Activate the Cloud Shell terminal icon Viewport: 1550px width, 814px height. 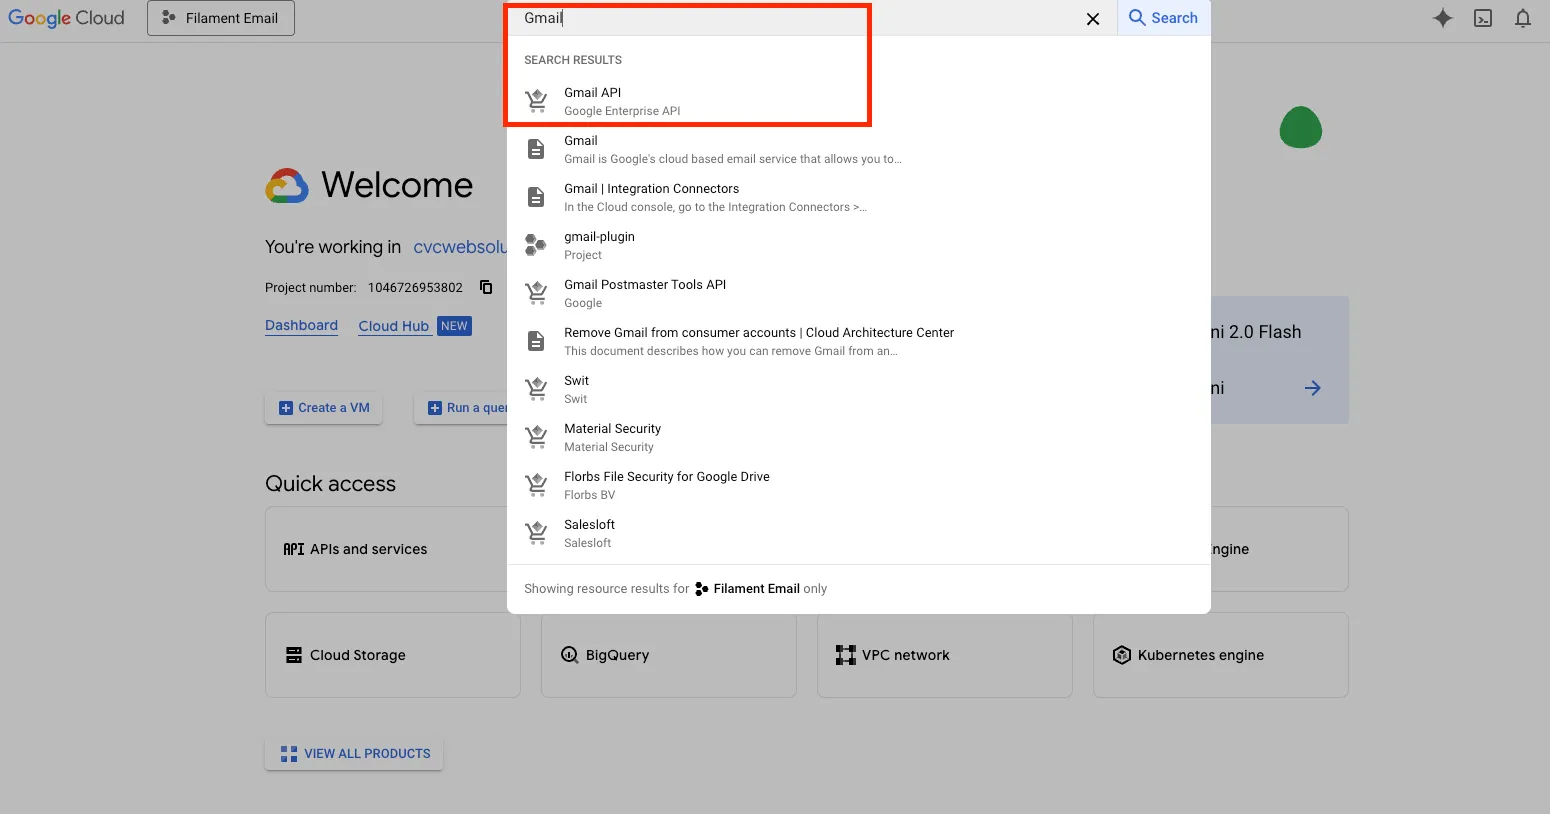click(x=1483, y=18)
